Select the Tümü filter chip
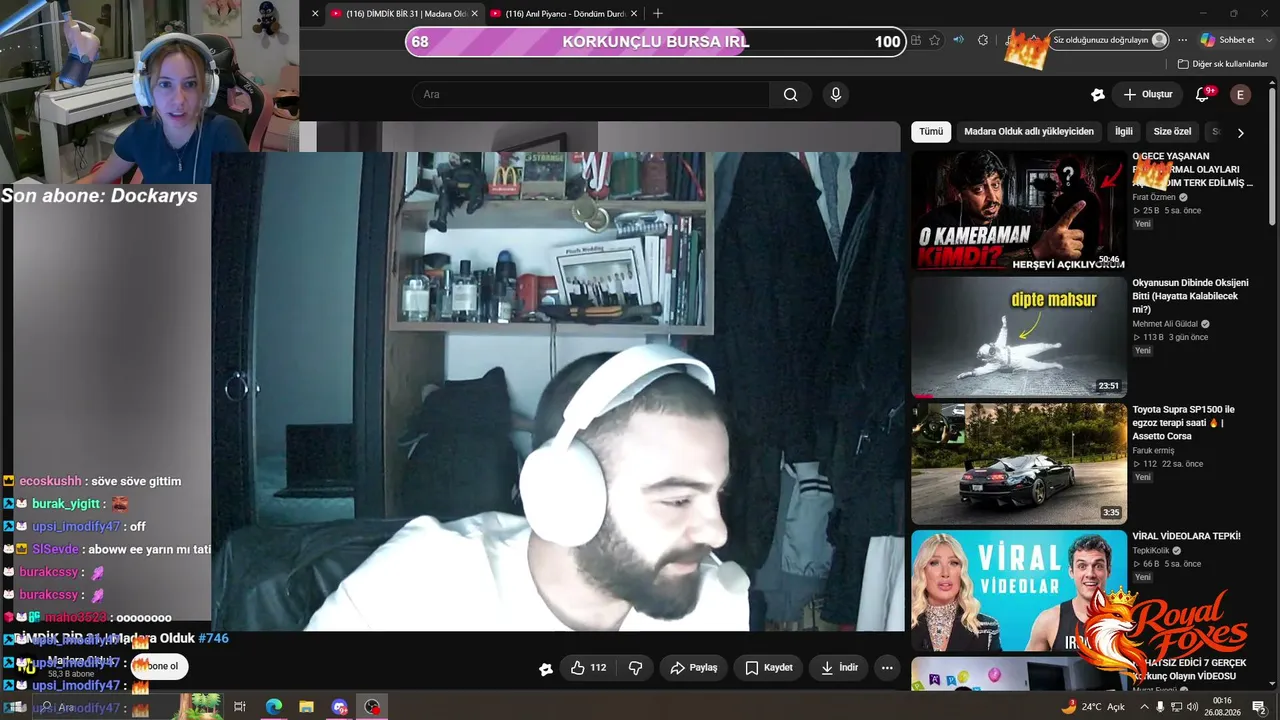This screenshot has width=1280, height=720. tap(931, 132)
